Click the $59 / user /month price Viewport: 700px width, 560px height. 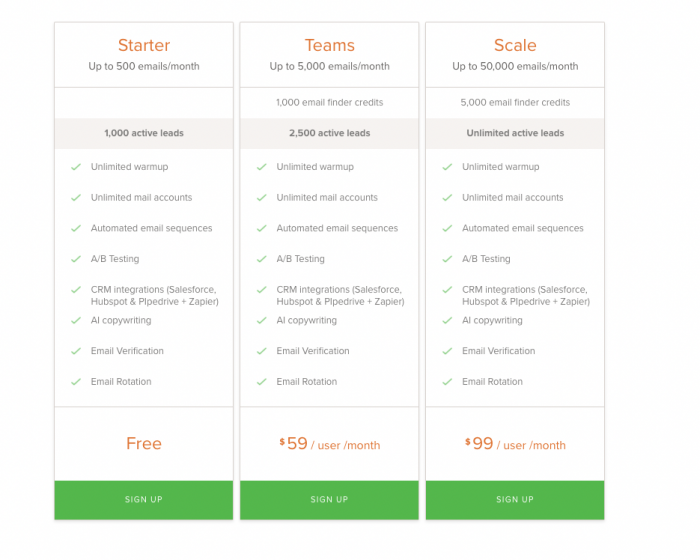[x=329, y=444]
